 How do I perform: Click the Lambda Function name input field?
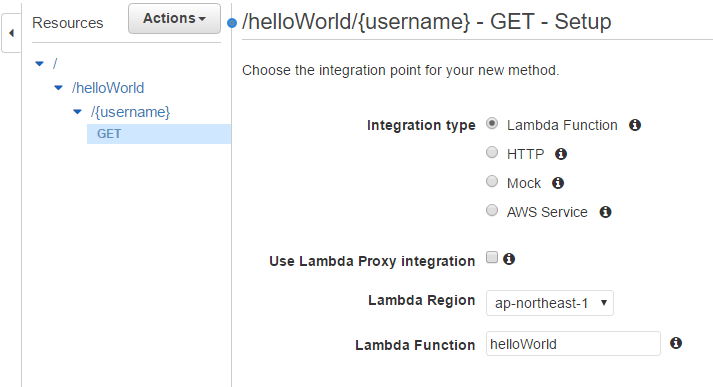(x=573, y=344)
